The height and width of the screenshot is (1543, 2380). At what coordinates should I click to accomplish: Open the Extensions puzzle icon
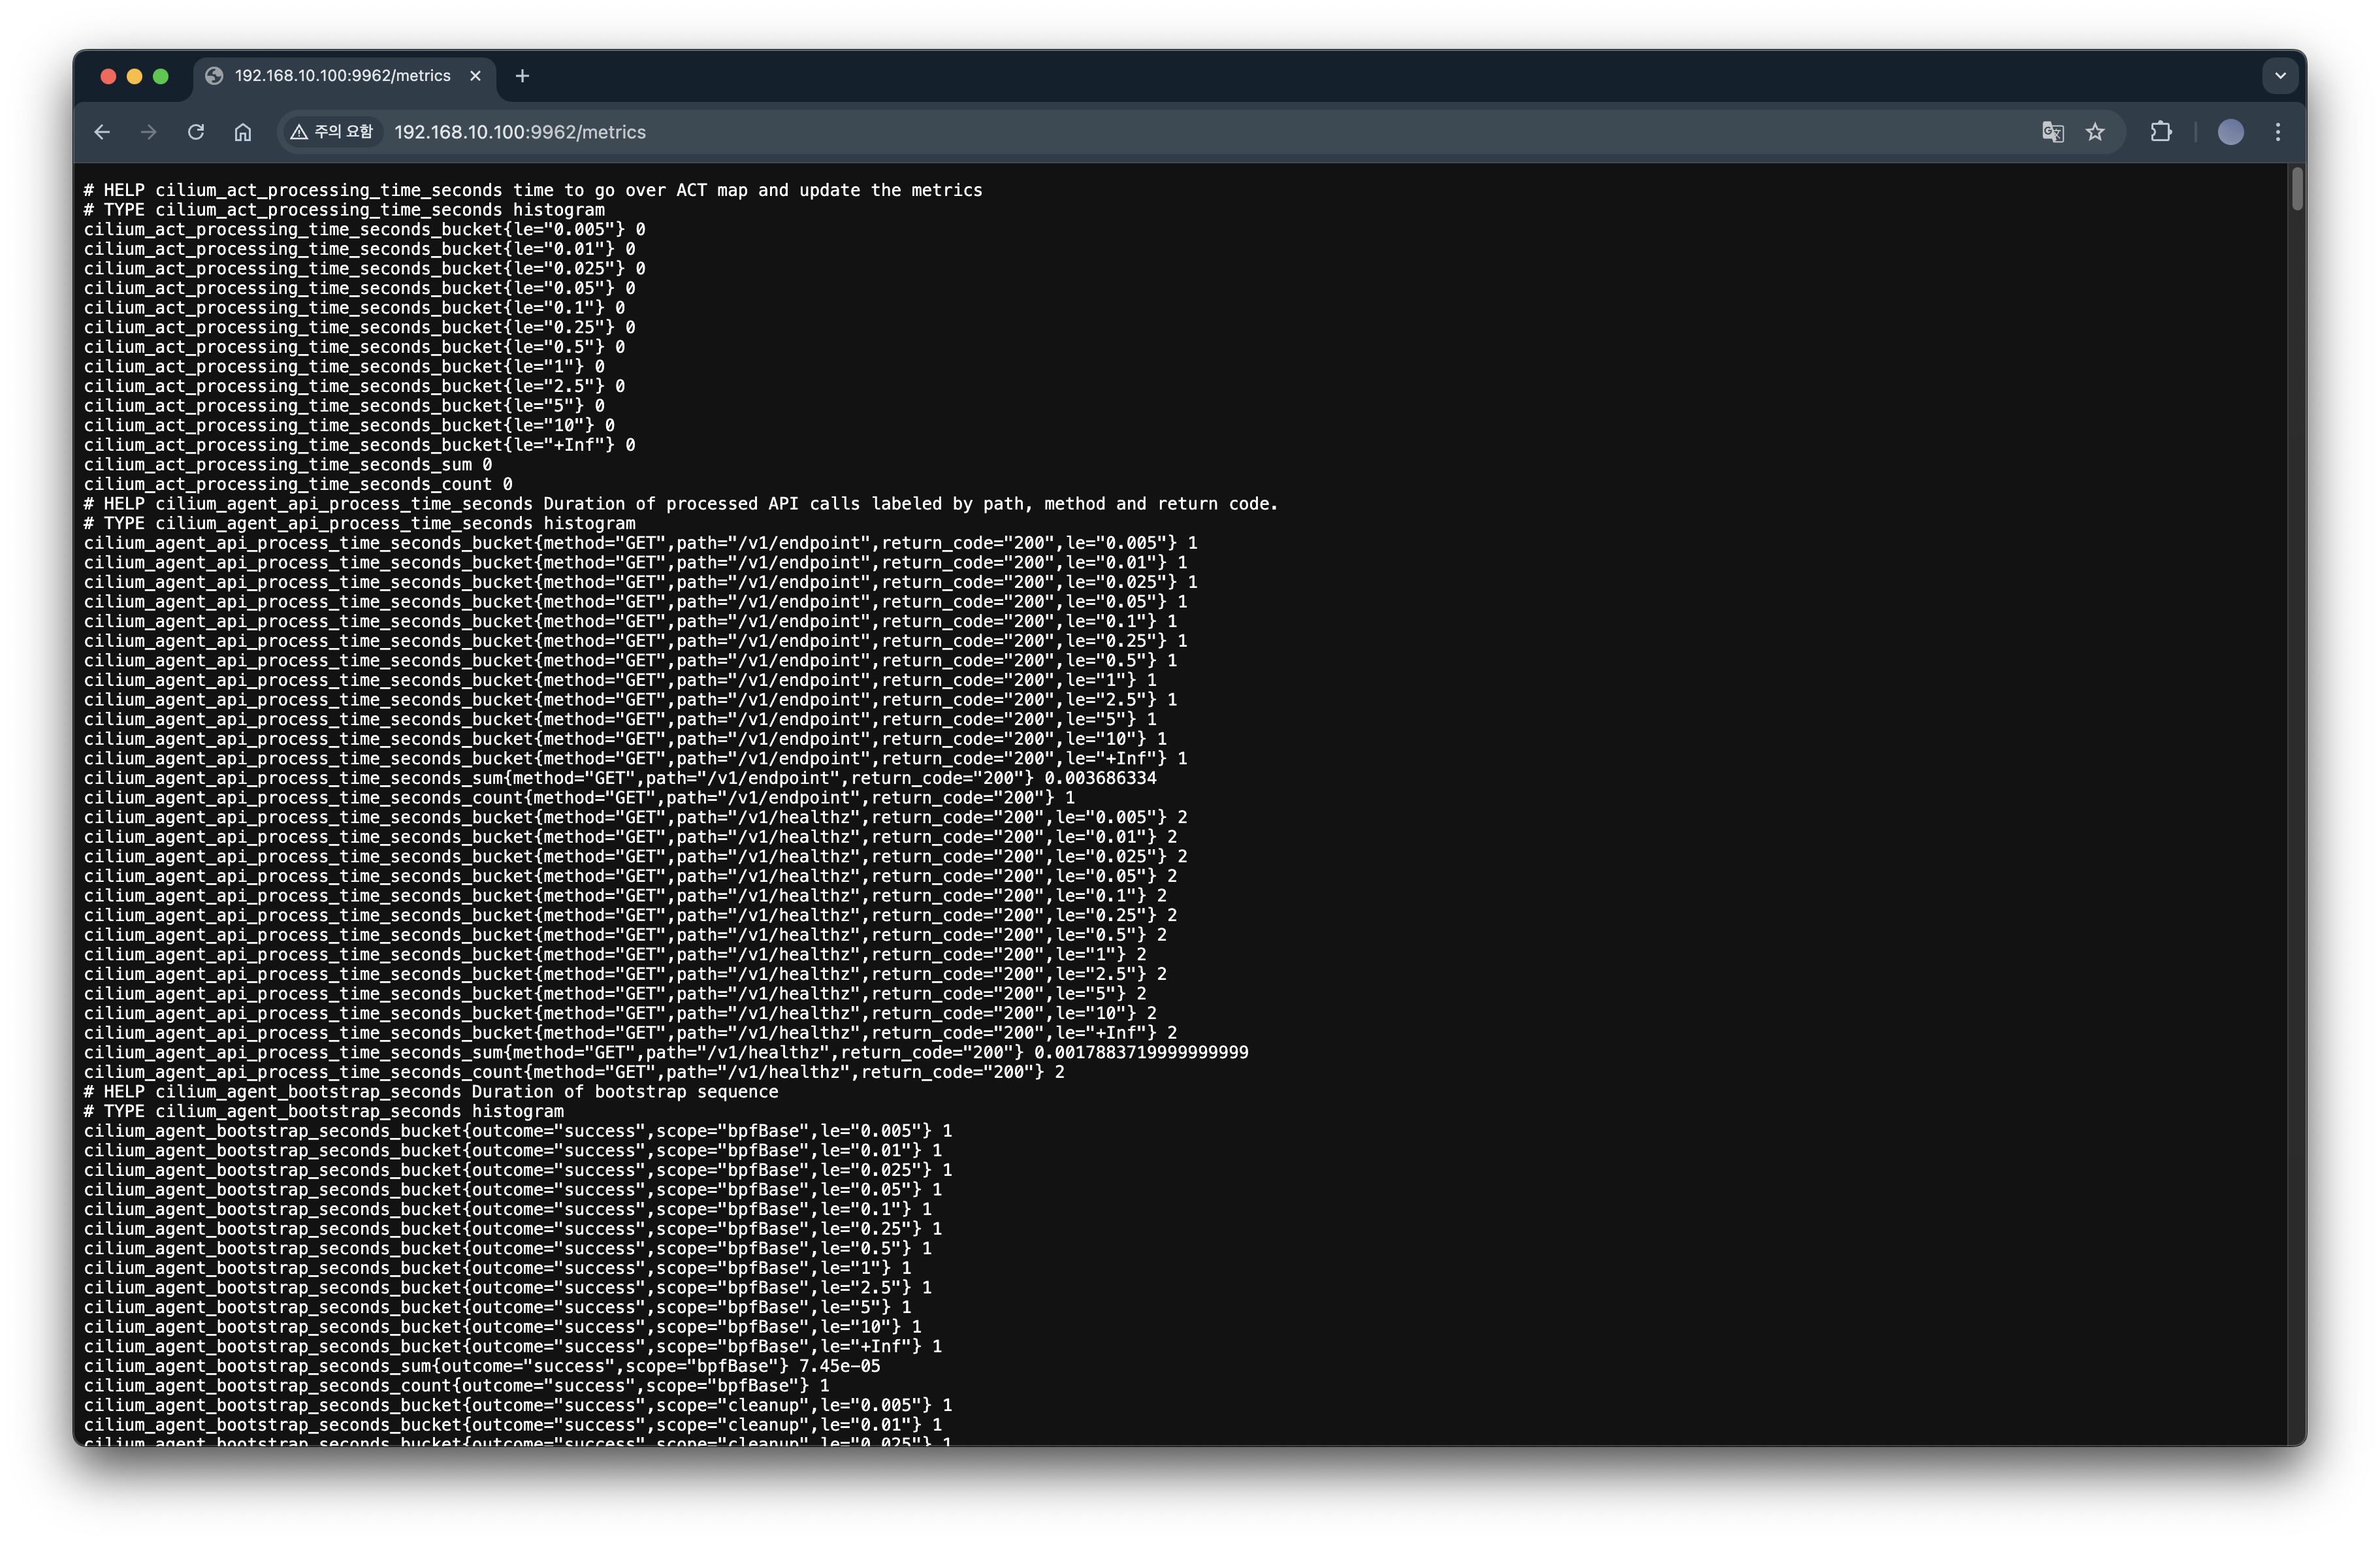tap(2161, 132)
